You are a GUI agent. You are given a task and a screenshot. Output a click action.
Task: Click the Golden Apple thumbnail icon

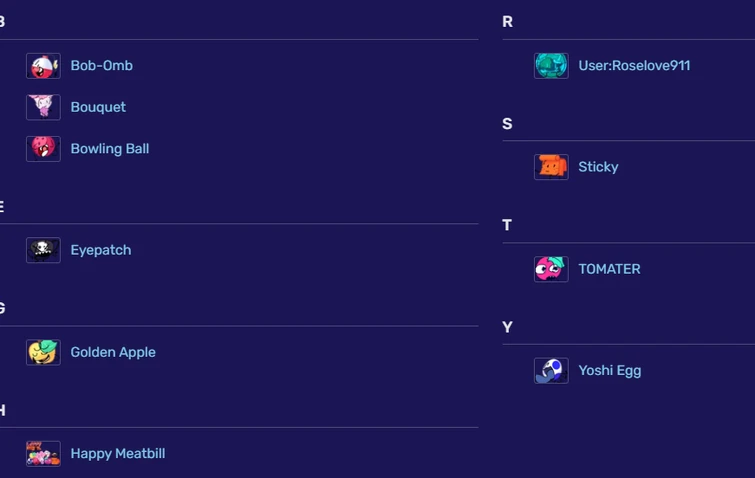43,352
